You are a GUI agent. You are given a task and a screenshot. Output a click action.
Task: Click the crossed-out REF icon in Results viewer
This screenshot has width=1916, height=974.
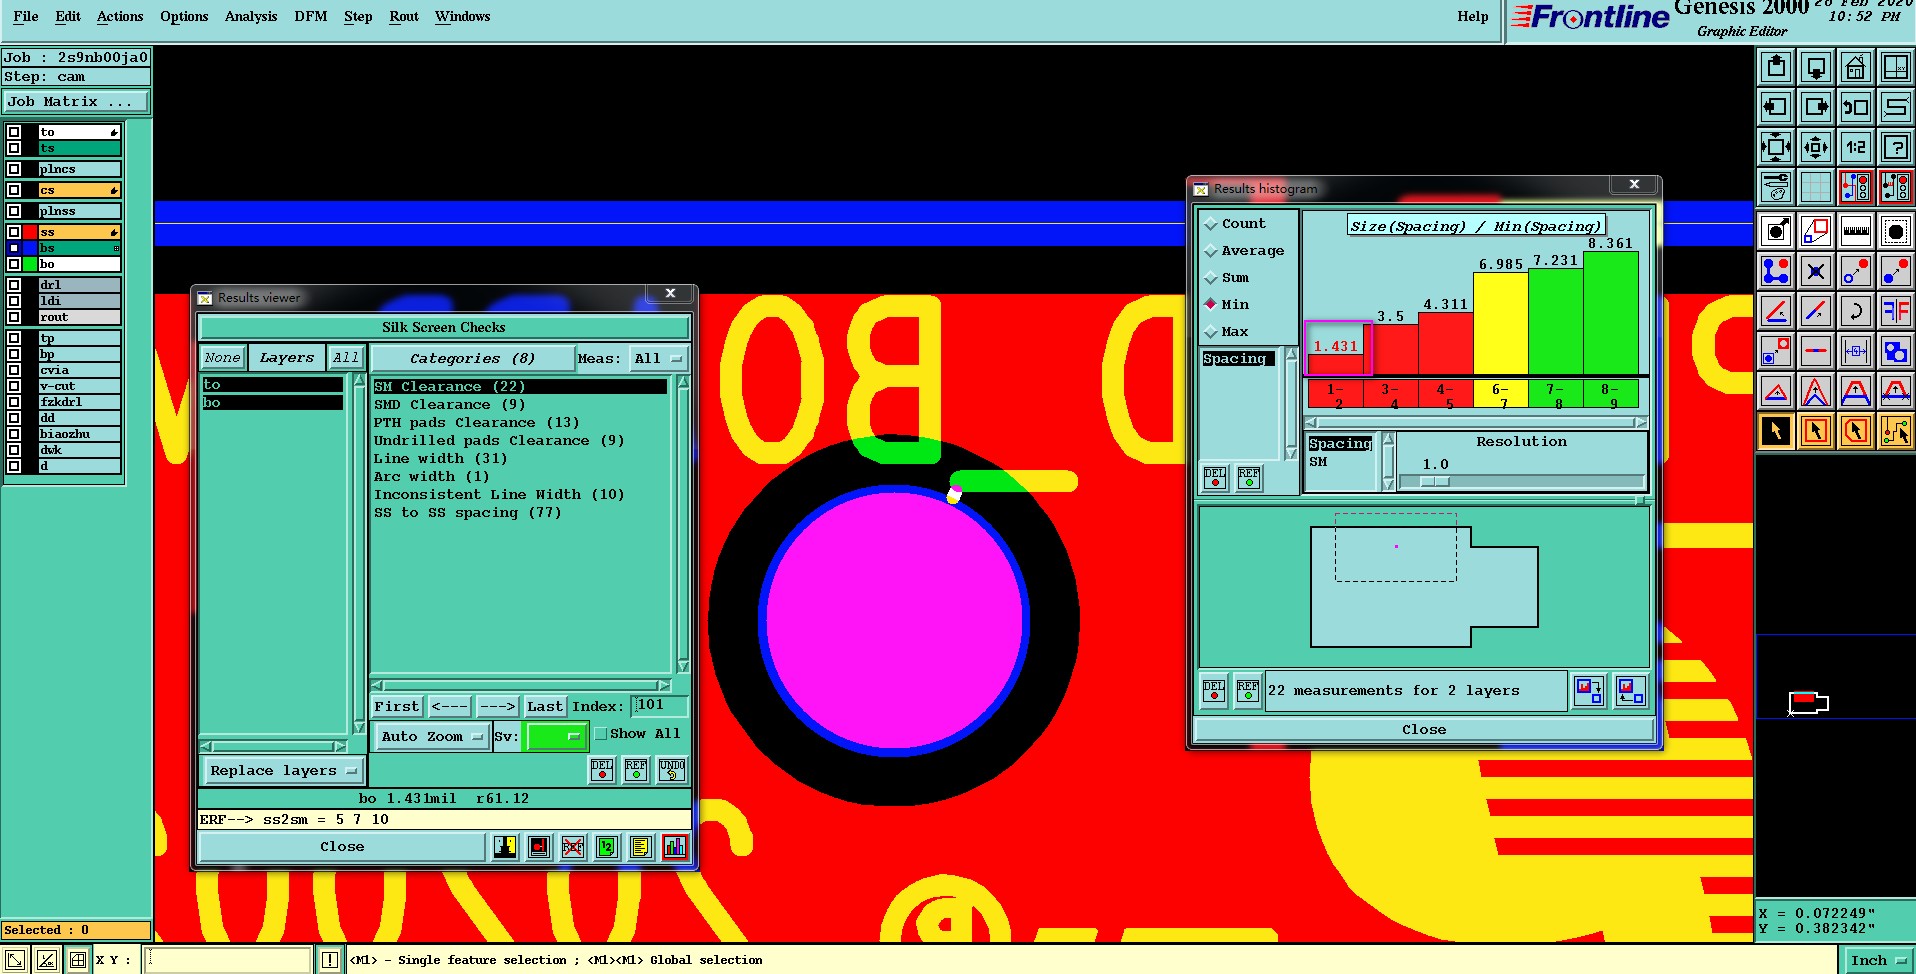573,847
